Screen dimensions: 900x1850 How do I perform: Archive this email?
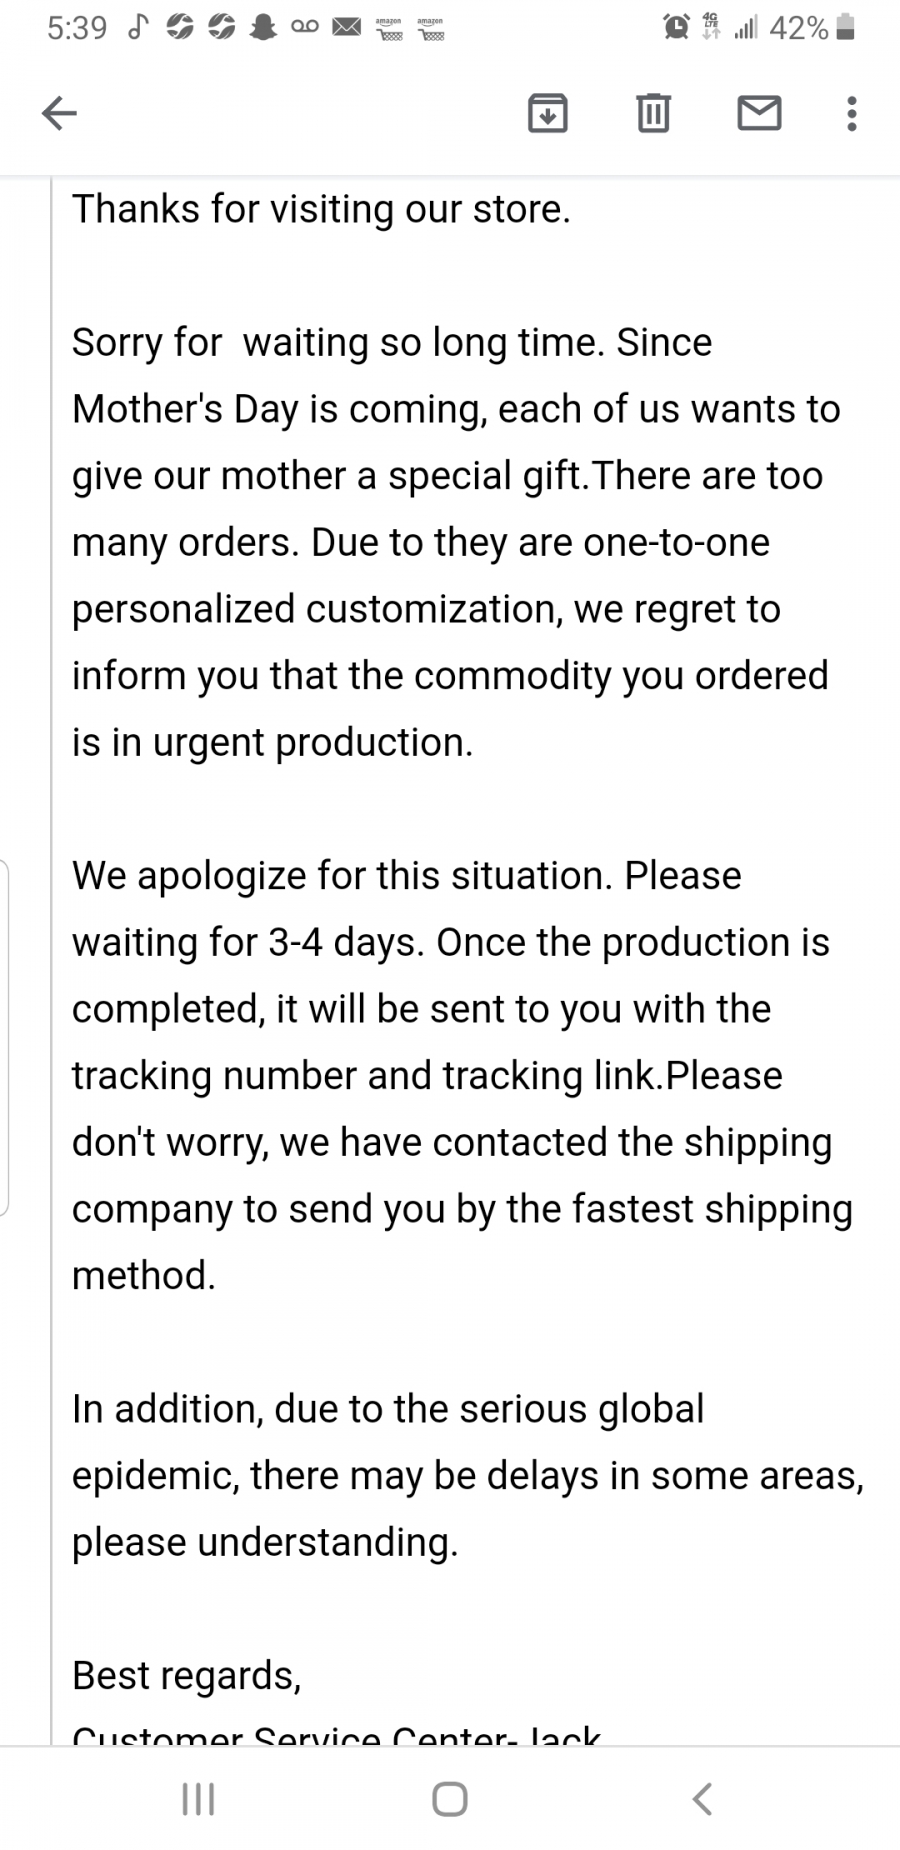[548, 113]
